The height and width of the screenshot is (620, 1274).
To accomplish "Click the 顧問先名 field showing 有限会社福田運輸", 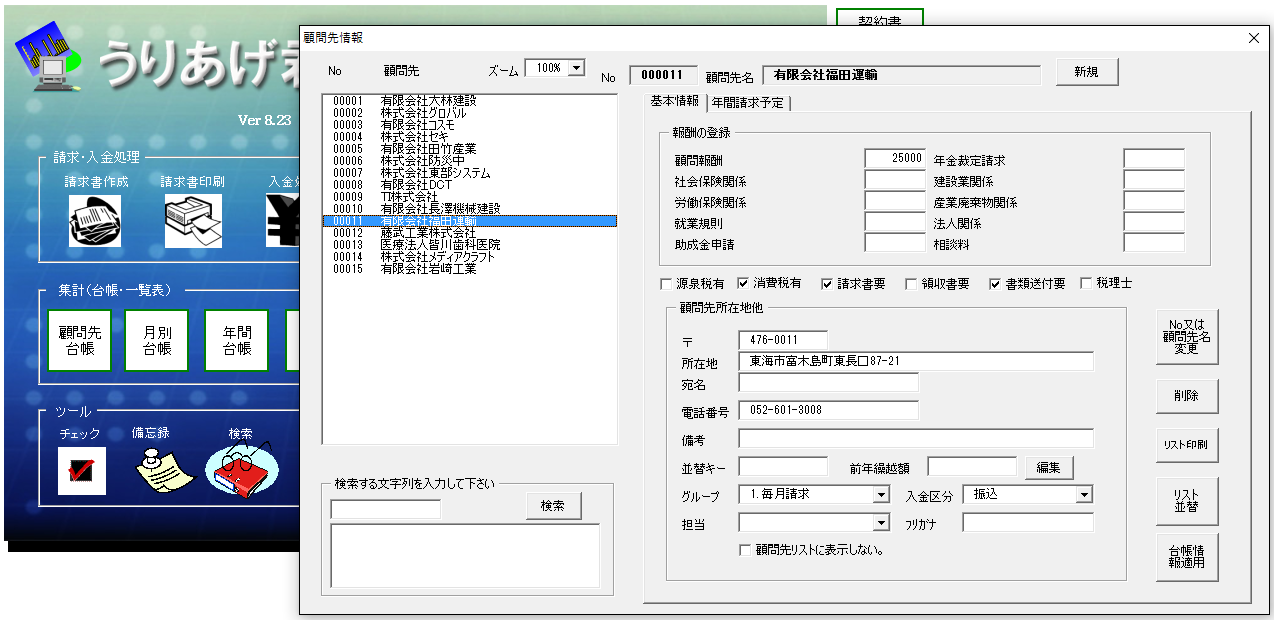I will coord(902,75).
